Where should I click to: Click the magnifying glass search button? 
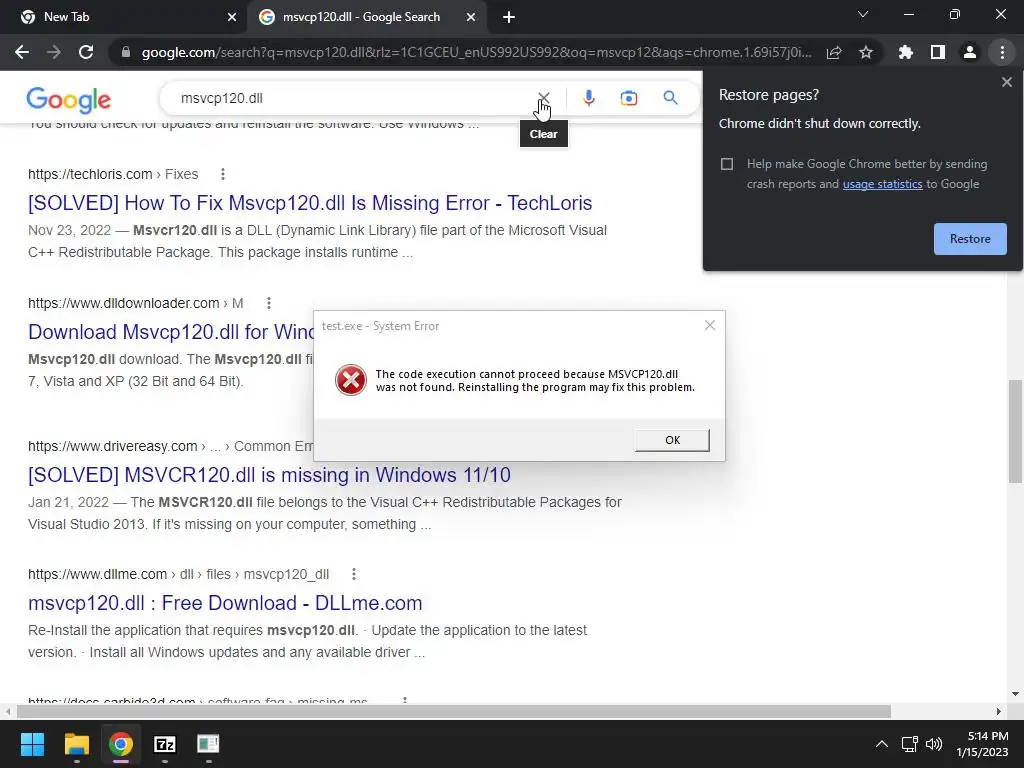(670, 98)
